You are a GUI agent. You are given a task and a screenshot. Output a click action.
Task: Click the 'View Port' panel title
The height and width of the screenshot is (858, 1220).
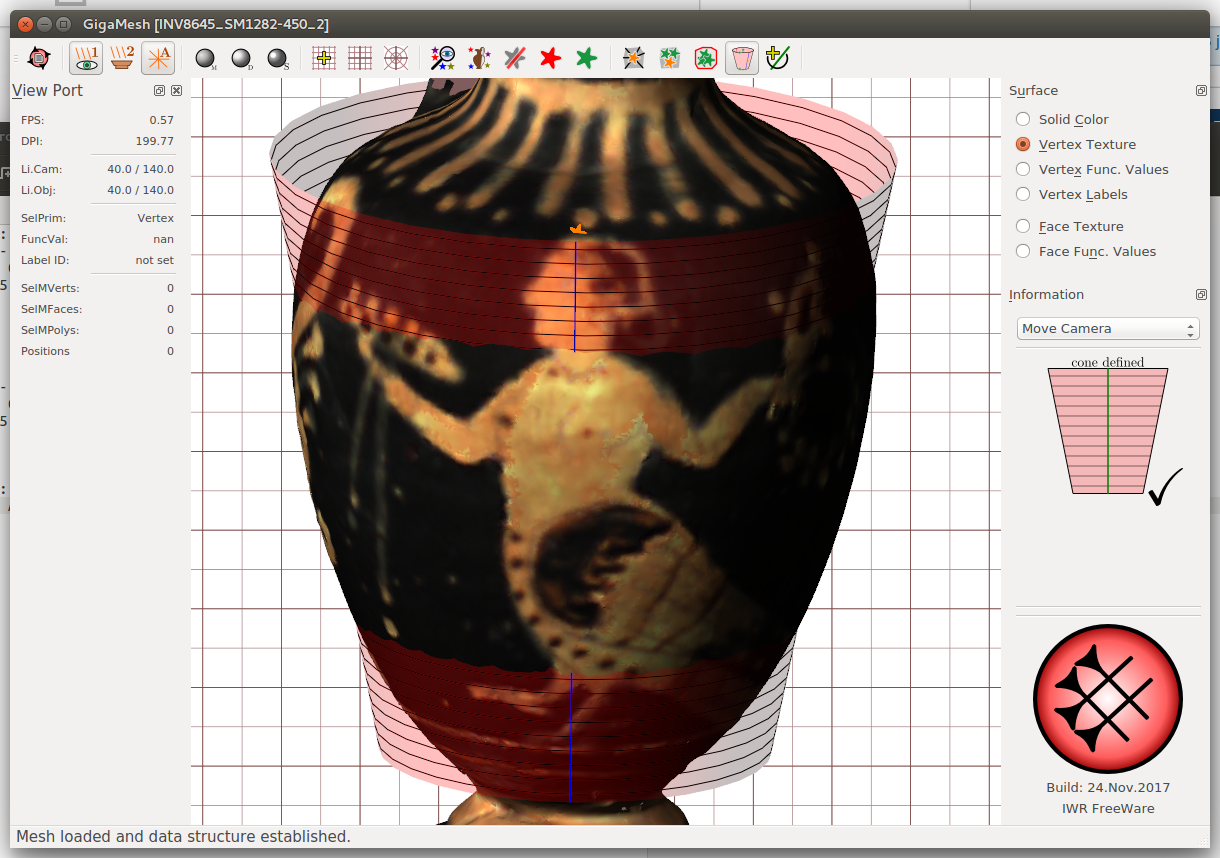pyautogui.click(x=47, y=90)
